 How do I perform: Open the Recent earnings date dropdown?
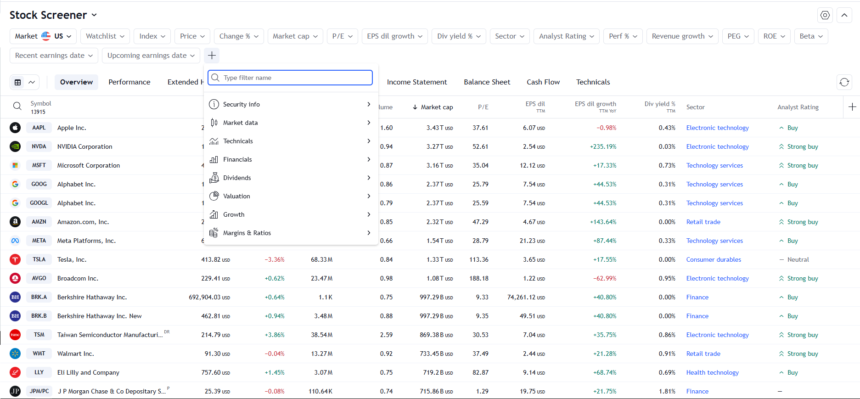(54, 55)
